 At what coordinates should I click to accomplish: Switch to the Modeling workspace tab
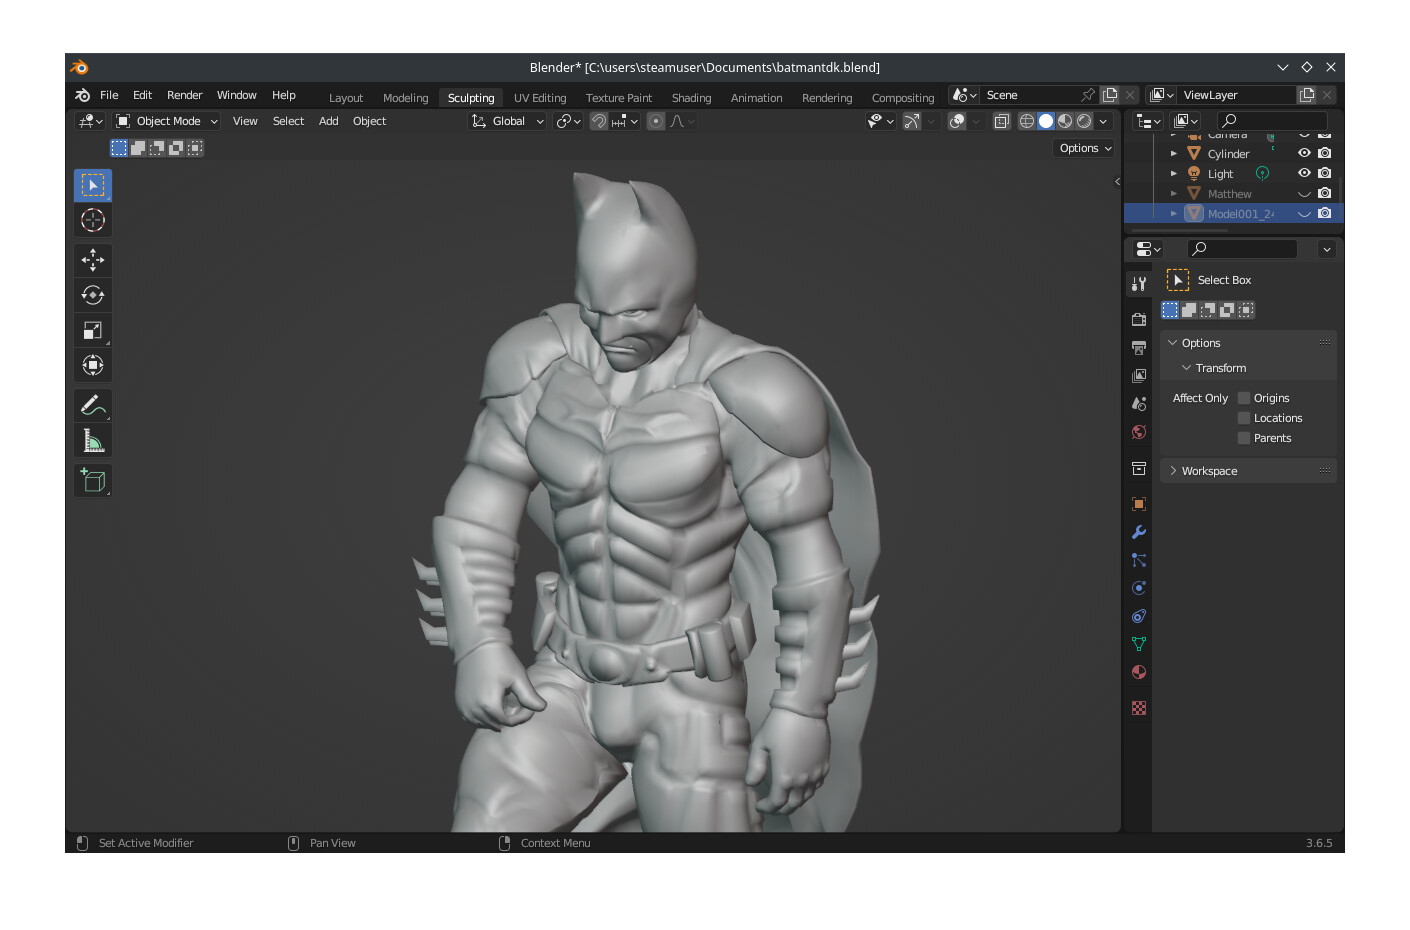pos(405,98)
